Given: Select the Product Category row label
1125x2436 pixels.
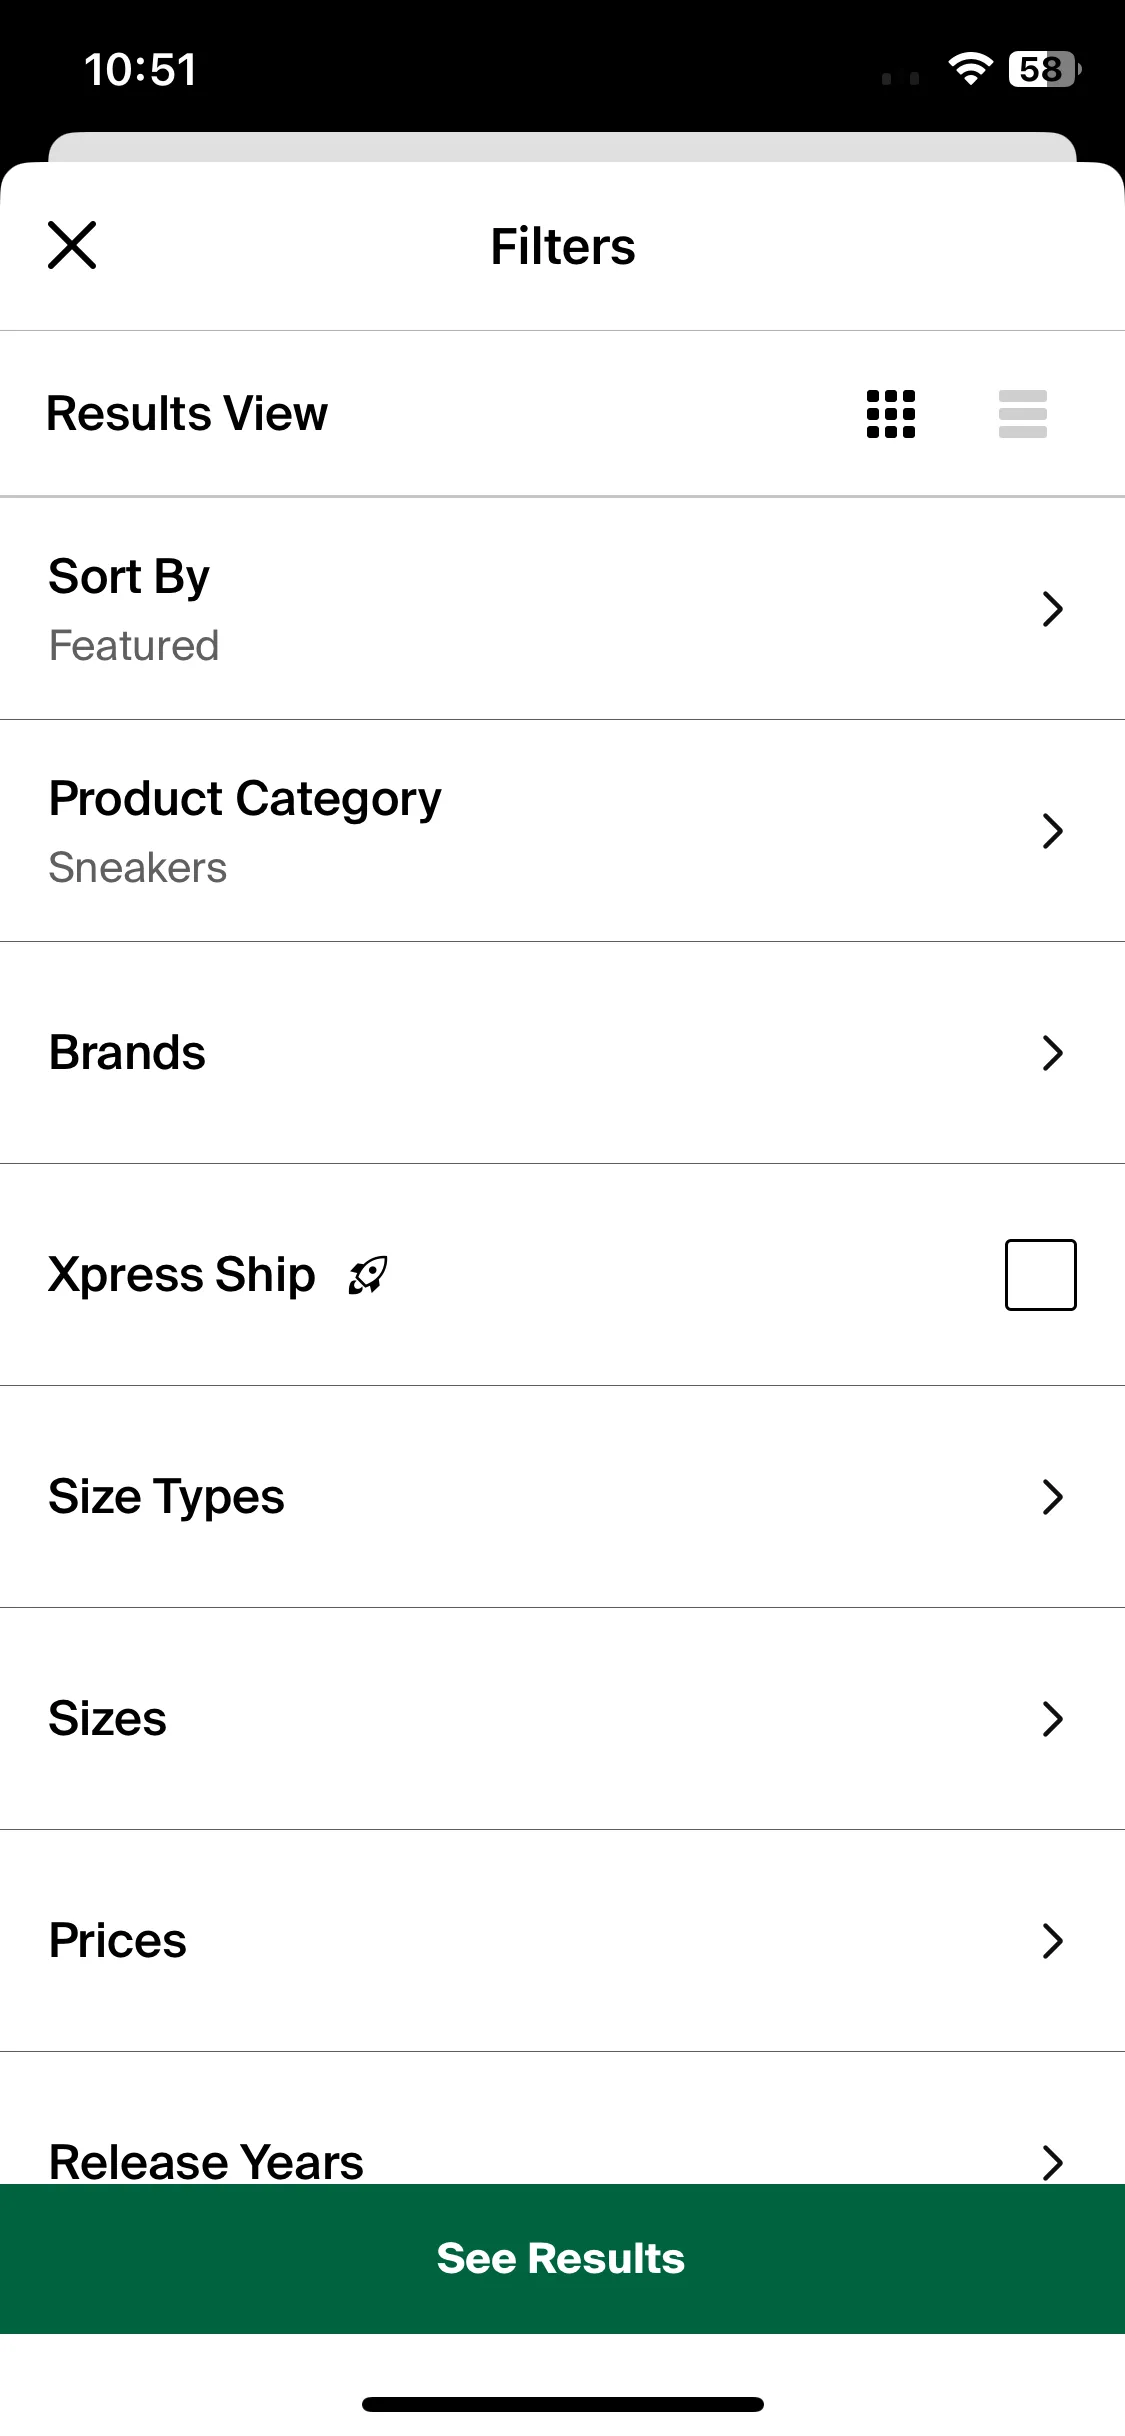Looking at the screenshot, I should 245,799.
